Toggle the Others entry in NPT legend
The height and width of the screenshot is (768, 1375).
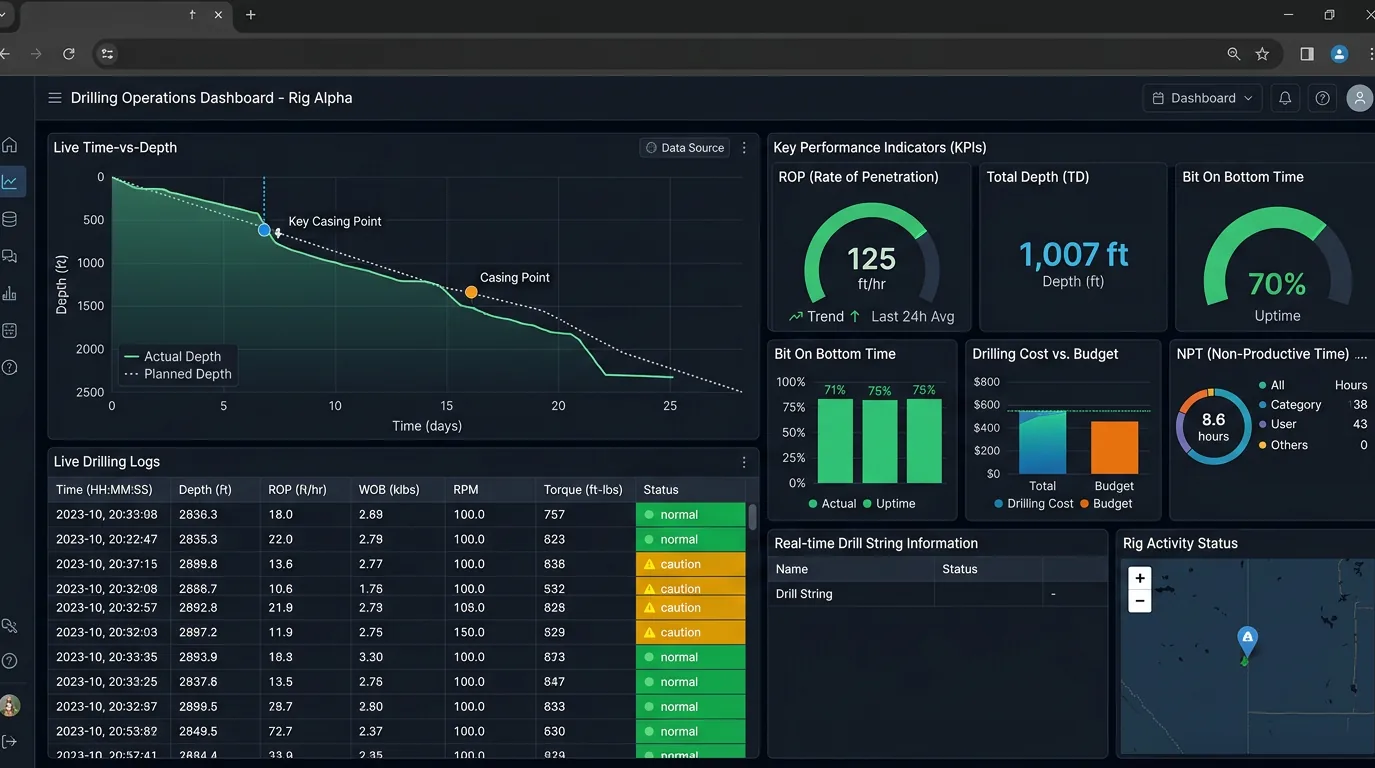1283,445
